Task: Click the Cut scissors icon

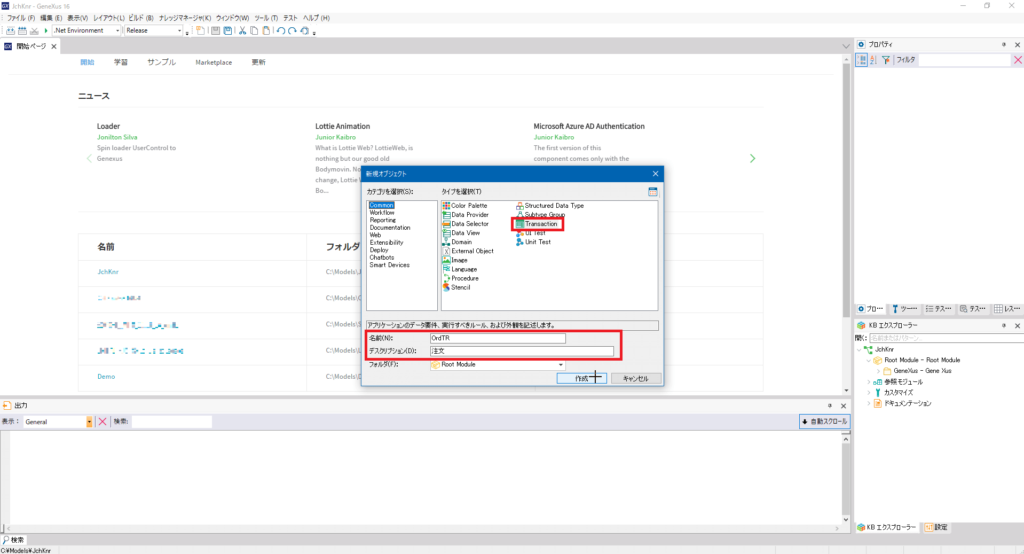Action: (242, 31)
